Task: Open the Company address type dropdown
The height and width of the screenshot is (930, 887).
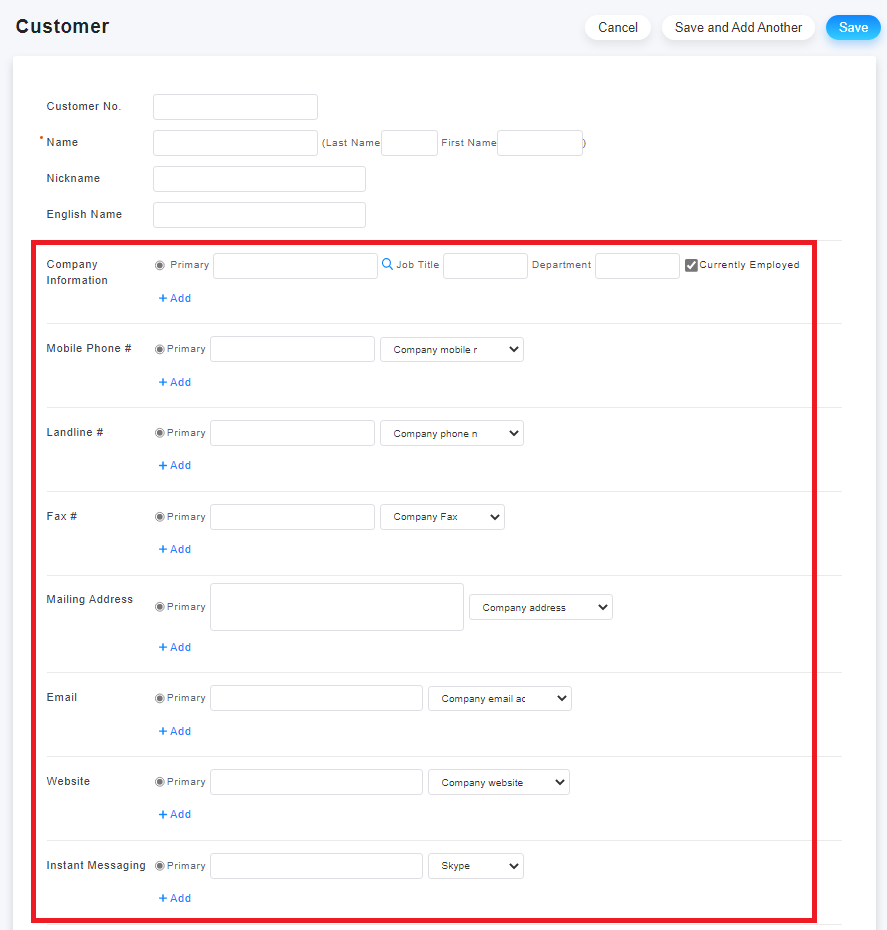Action: pyautogui.click(x=541, y=607)
